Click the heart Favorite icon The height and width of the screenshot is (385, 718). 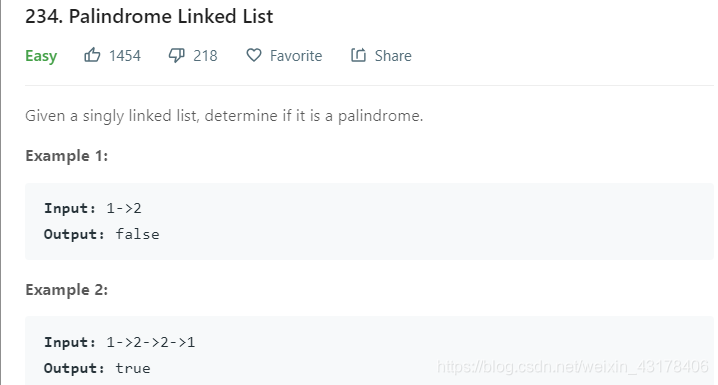254,55
